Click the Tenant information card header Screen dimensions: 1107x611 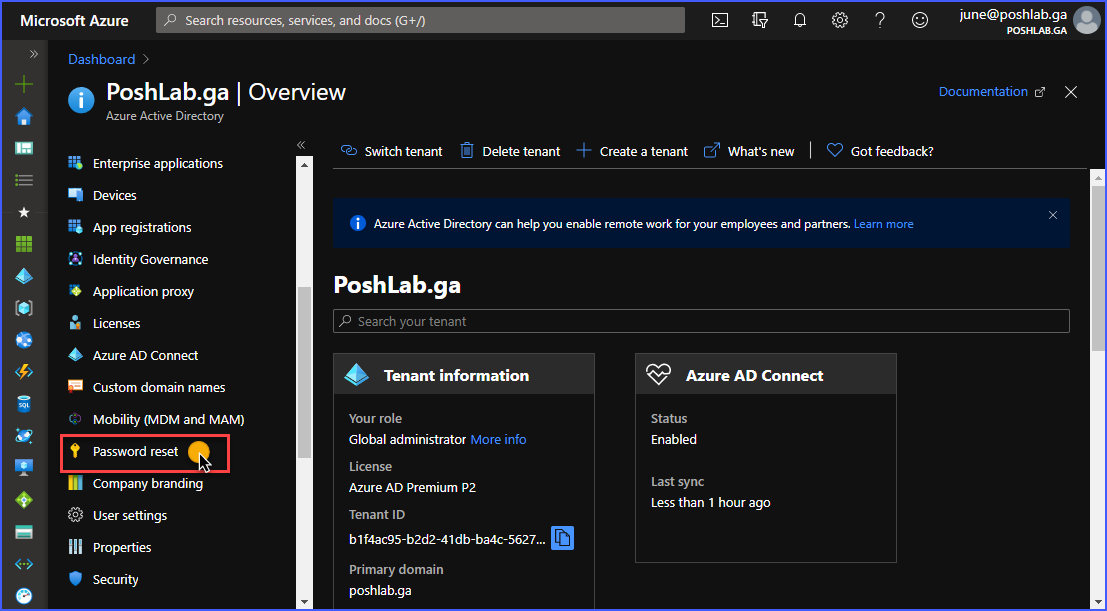463,374
